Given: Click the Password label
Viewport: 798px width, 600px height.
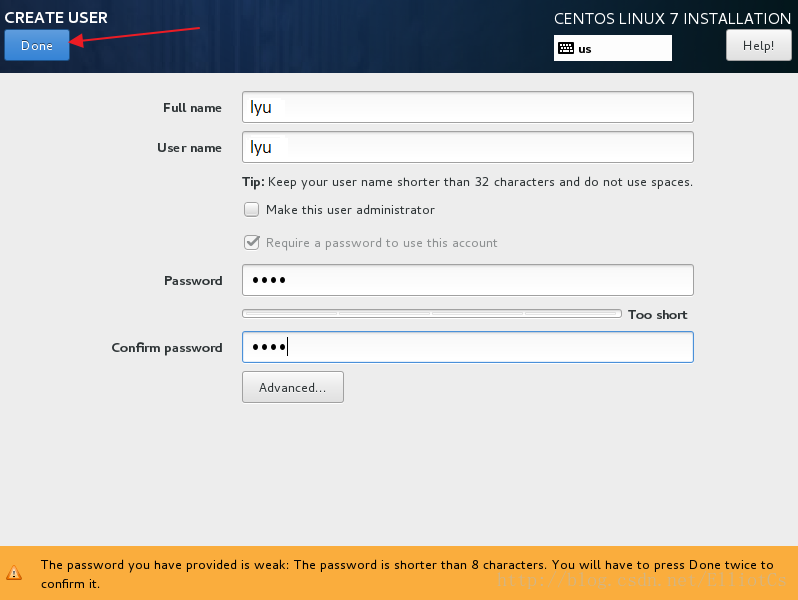Looking at the screenshot, I should point(193,281).
